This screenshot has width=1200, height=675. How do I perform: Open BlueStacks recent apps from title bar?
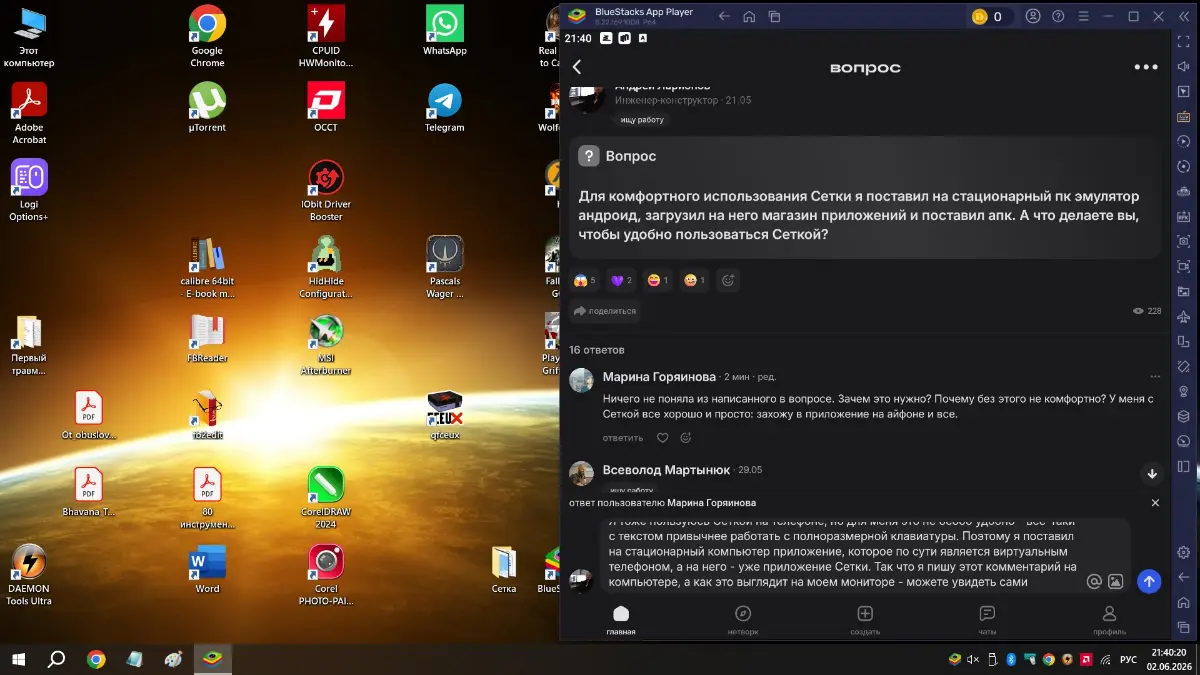(x=774, y=16)
